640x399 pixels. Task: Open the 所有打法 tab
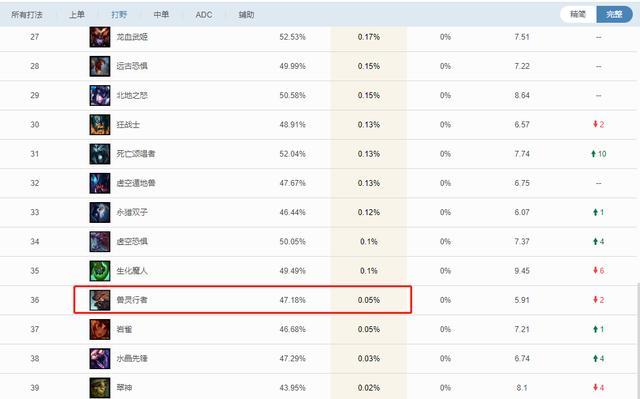[x=27, y=15]
